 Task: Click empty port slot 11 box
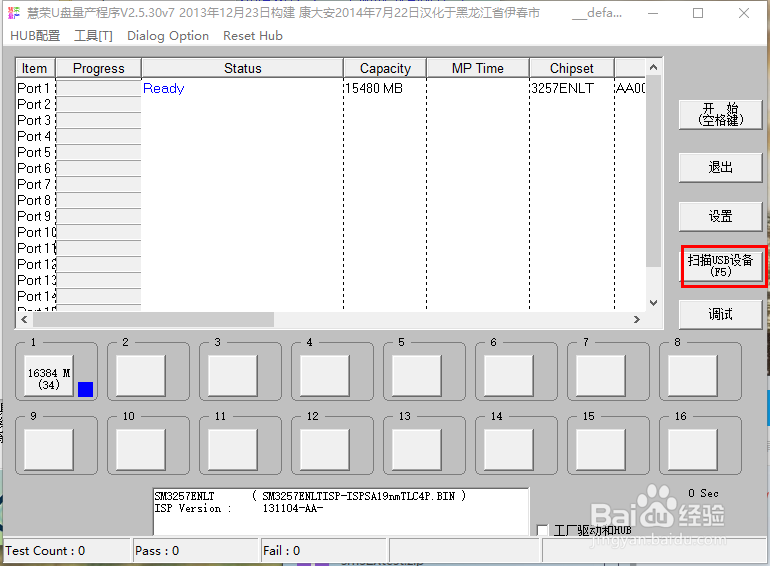point(233,449)
